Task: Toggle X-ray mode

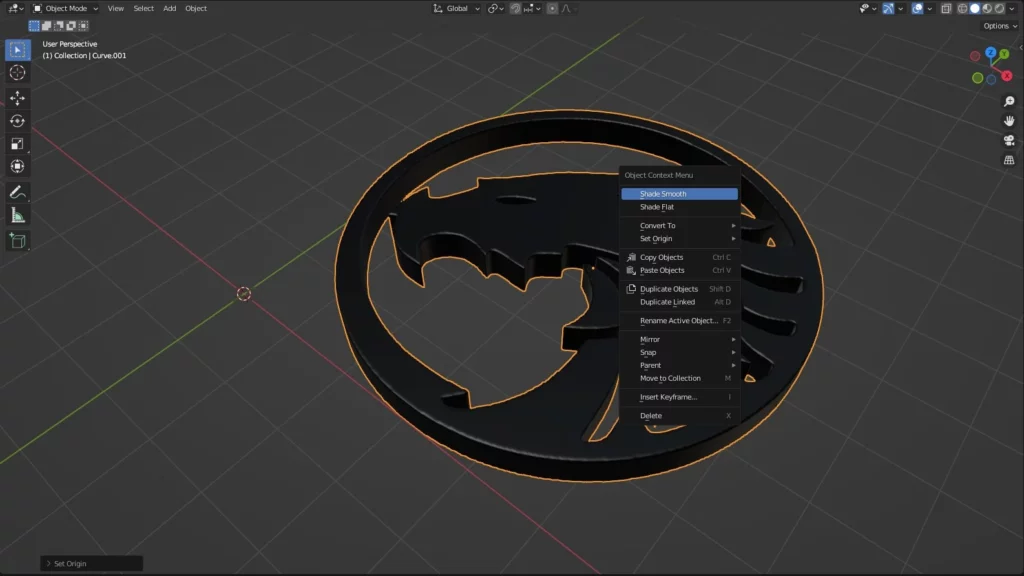Action: point(946,8)
